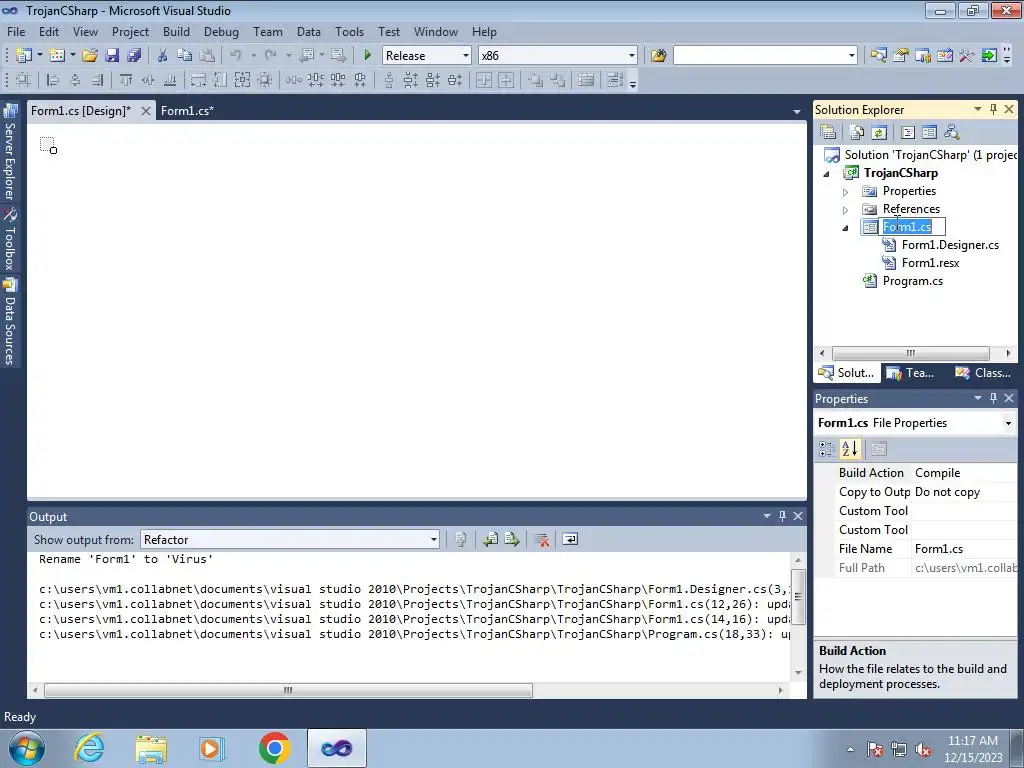Toggle auto-hide pin on Properties panel
This screenshot has width=1024, height=768.
[x=993, y=398]
